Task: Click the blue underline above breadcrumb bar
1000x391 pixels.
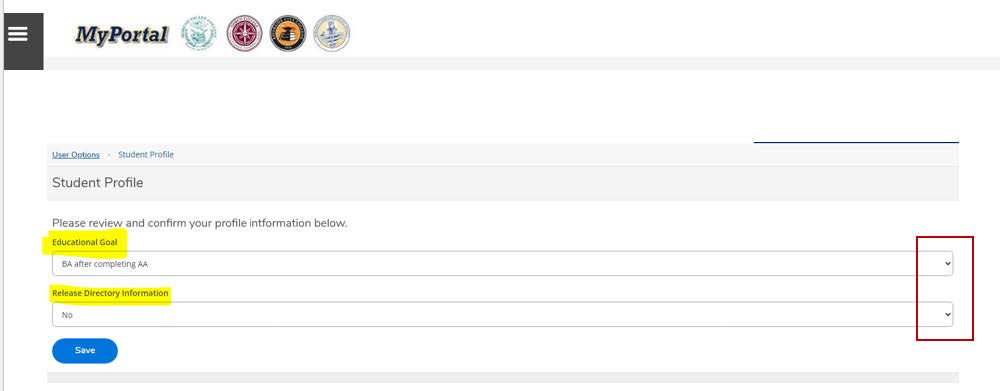Action: tap(856, 142)
